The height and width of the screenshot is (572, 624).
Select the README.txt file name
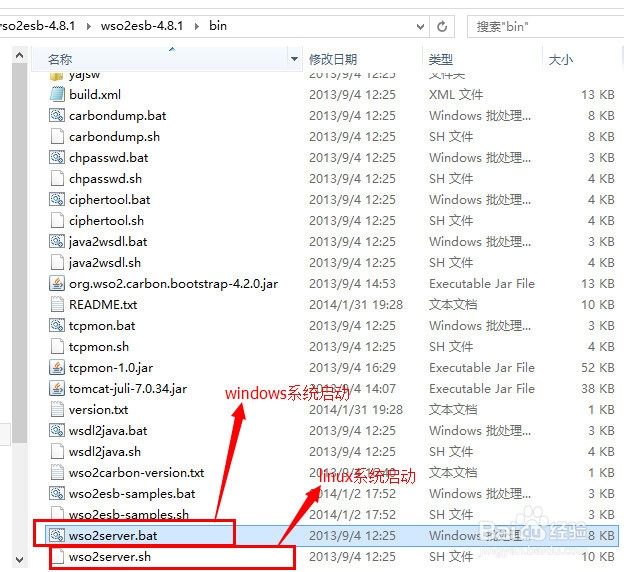[103, 305]
